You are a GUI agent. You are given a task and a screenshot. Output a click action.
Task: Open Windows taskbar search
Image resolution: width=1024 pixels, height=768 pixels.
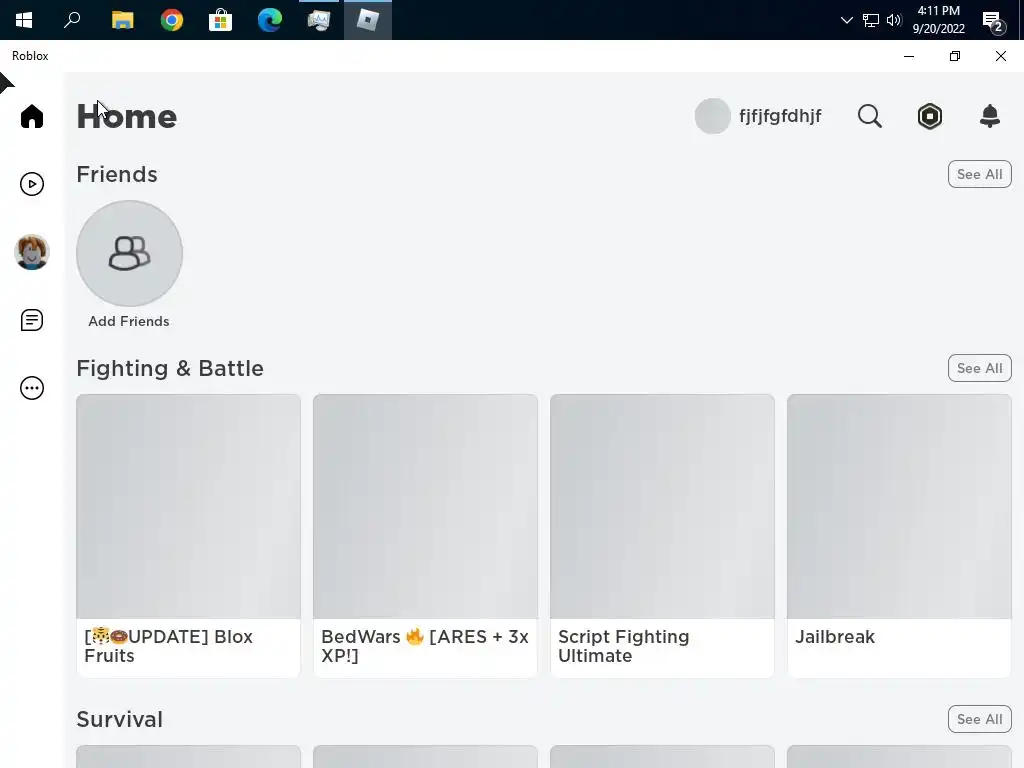coord(72,20)
